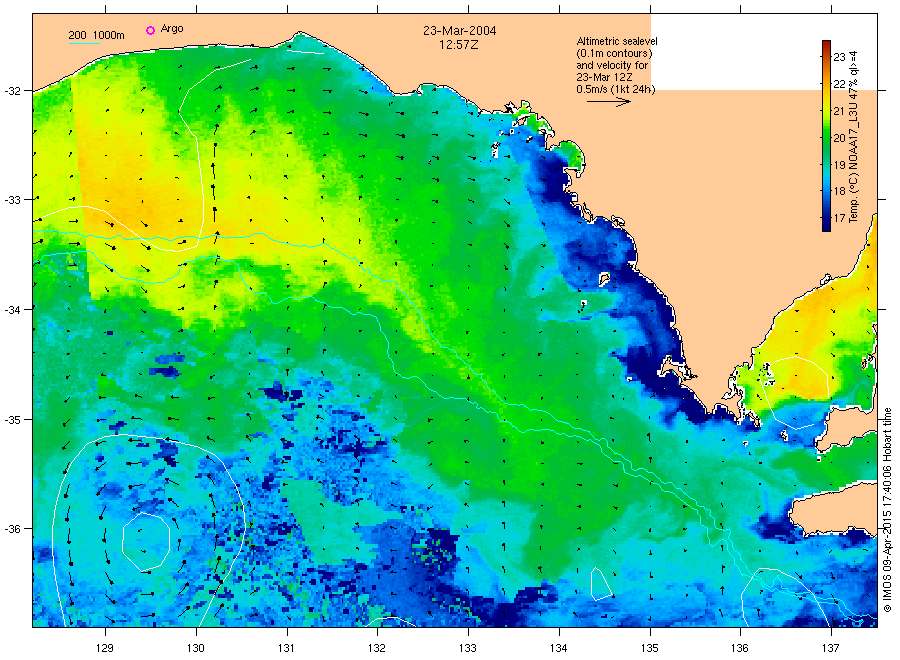Click the 136 longitude axis label
Viewport: 900px width, 660px height.
[740, 648]
